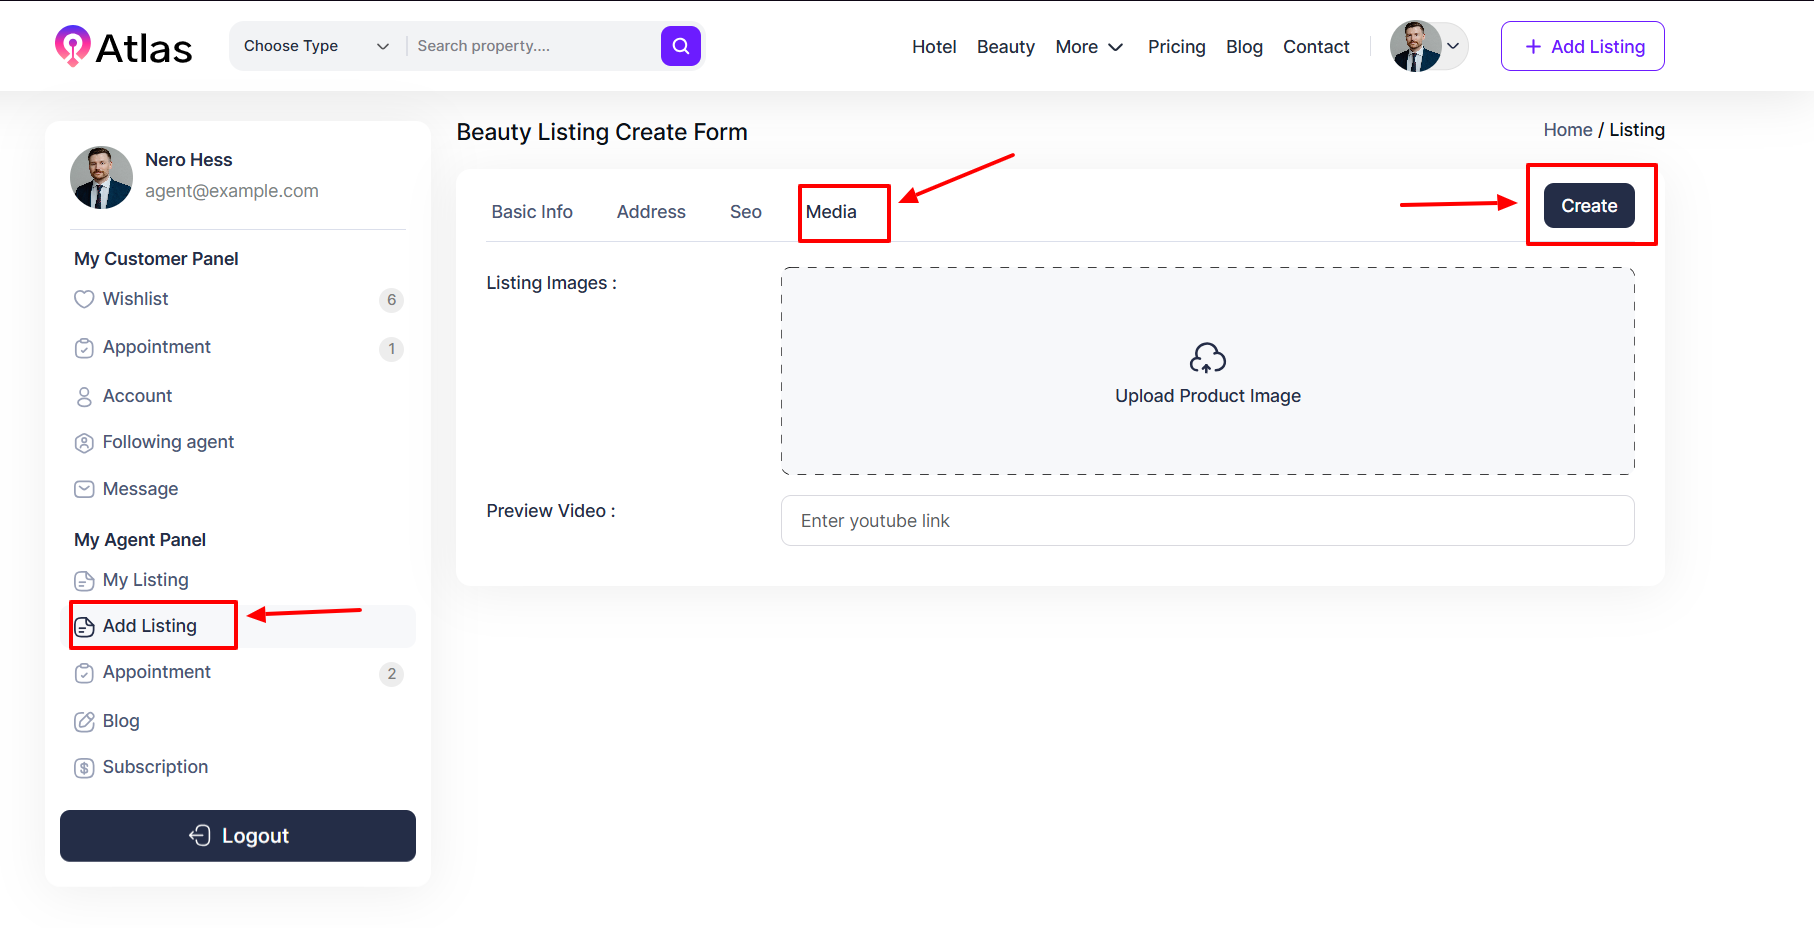
Task: Click the Blog pencil icon in sidebar
Action: (84, 722)
